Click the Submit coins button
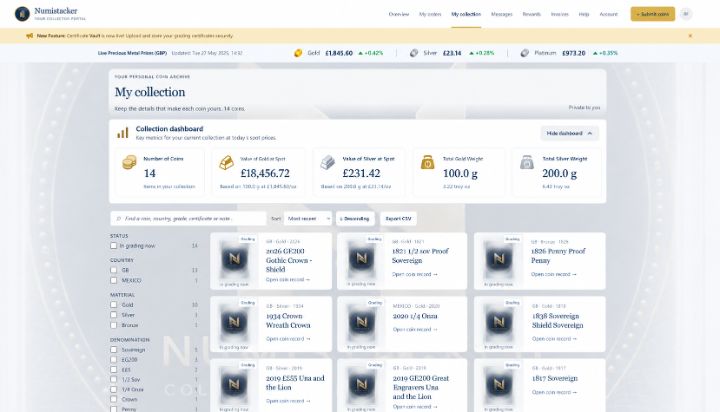720x412 pixels. (652, 14)
